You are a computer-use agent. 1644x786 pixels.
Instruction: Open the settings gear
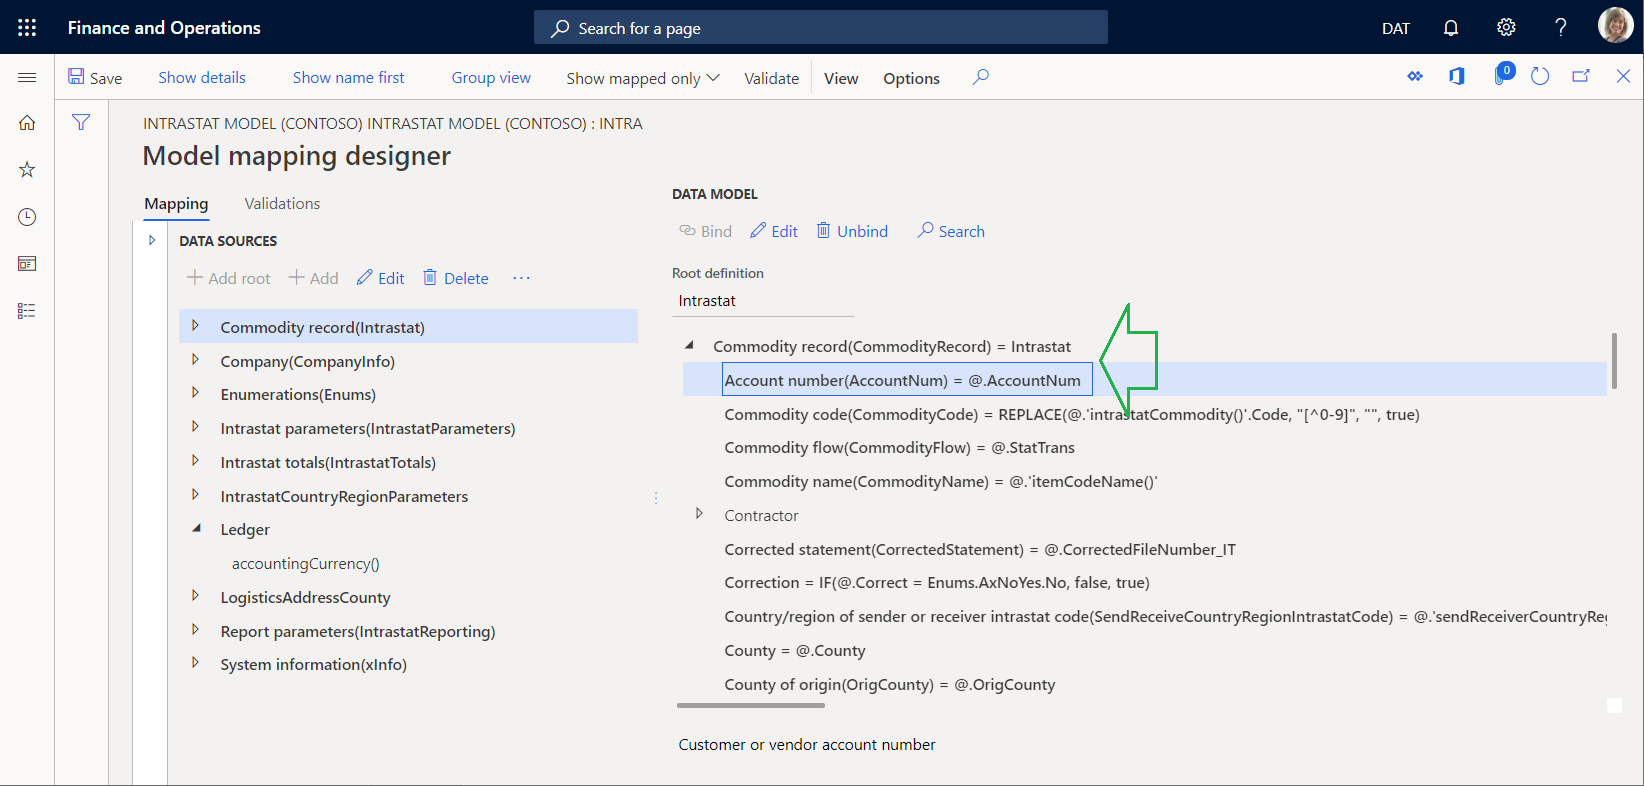click(1506, 28)
